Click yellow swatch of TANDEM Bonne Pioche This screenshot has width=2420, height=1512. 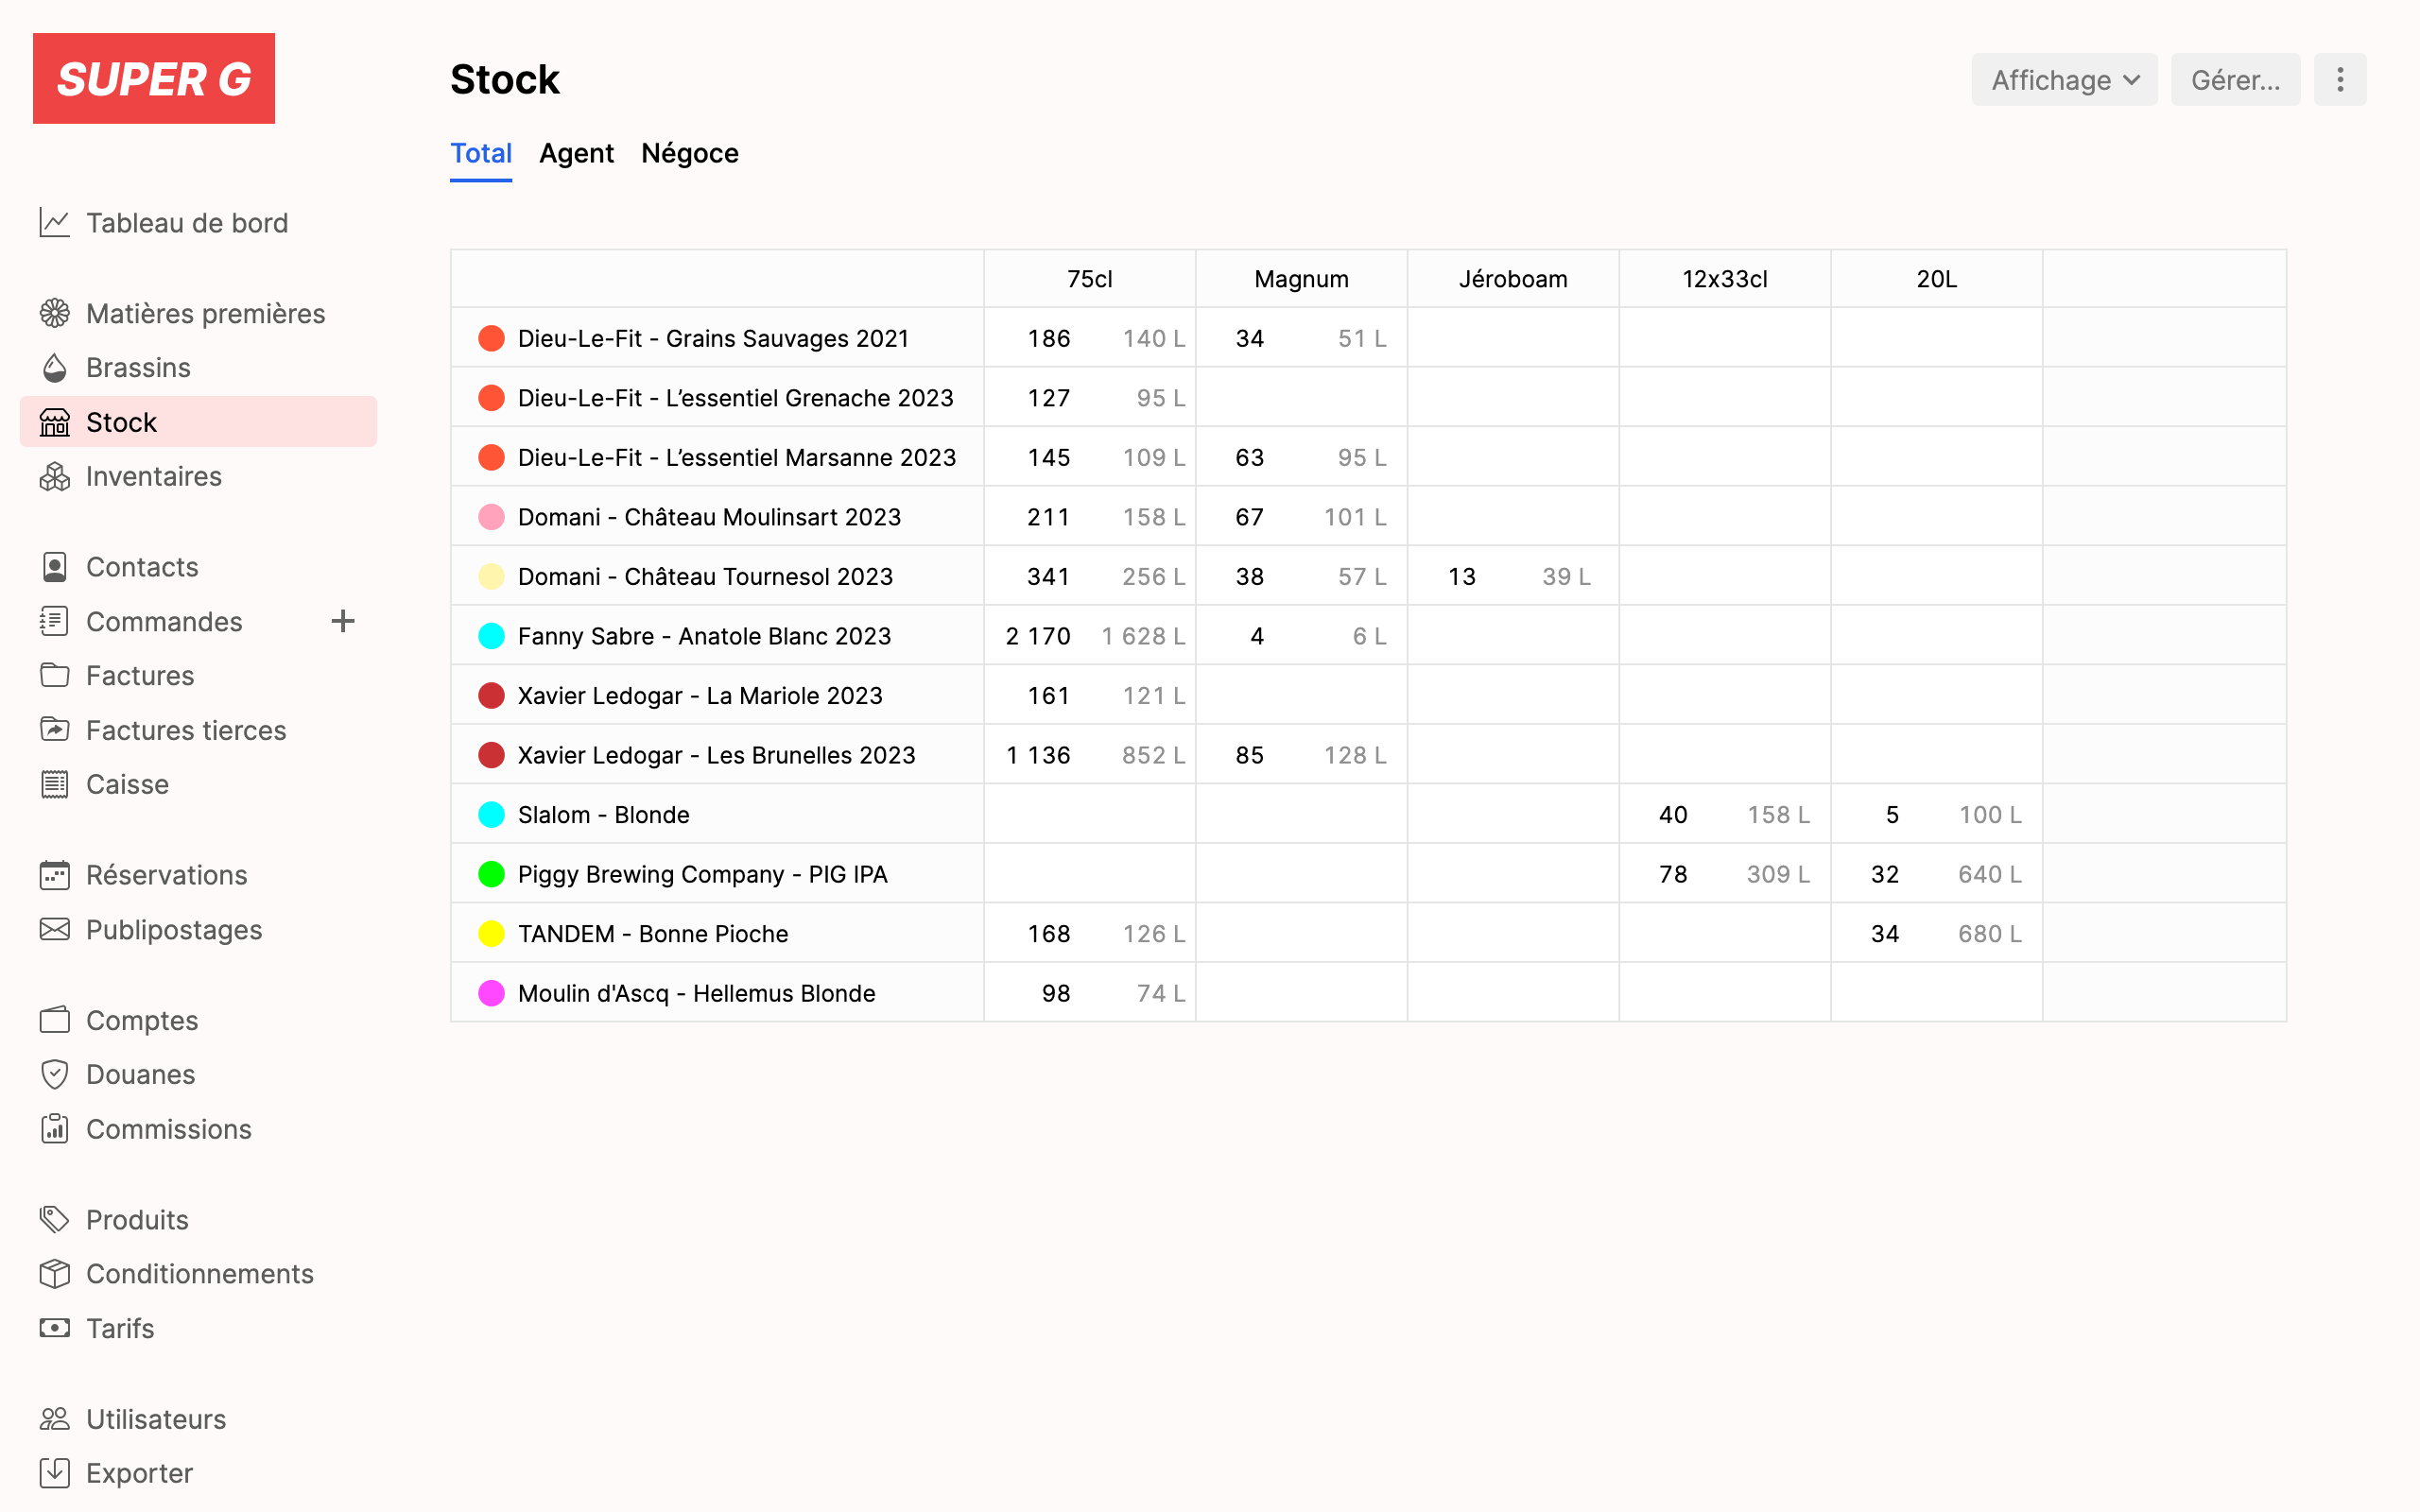coord(491,934)
